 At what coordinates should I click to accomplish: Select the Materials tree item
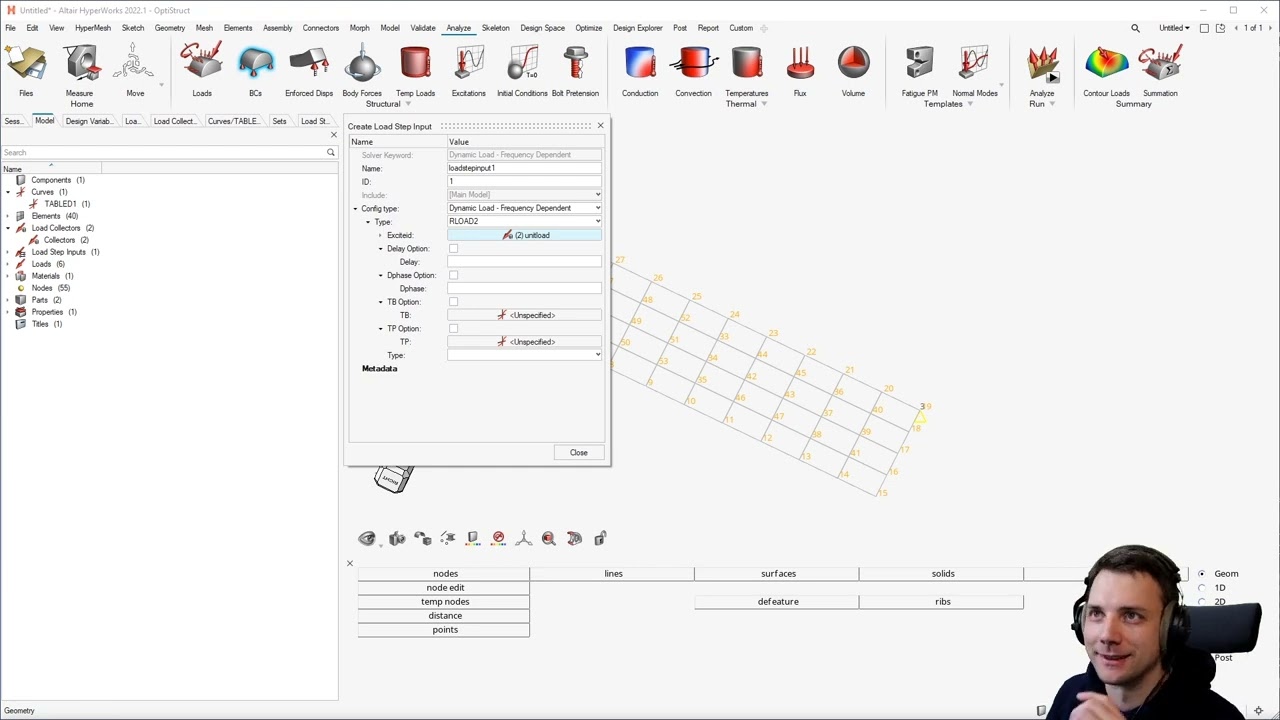[45, 276]
